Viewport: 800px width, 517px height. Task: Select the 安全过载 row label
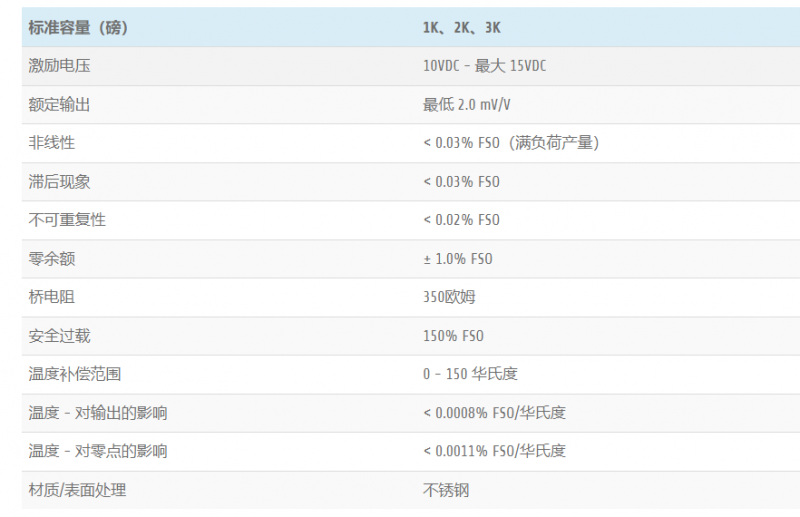[60, 336]
